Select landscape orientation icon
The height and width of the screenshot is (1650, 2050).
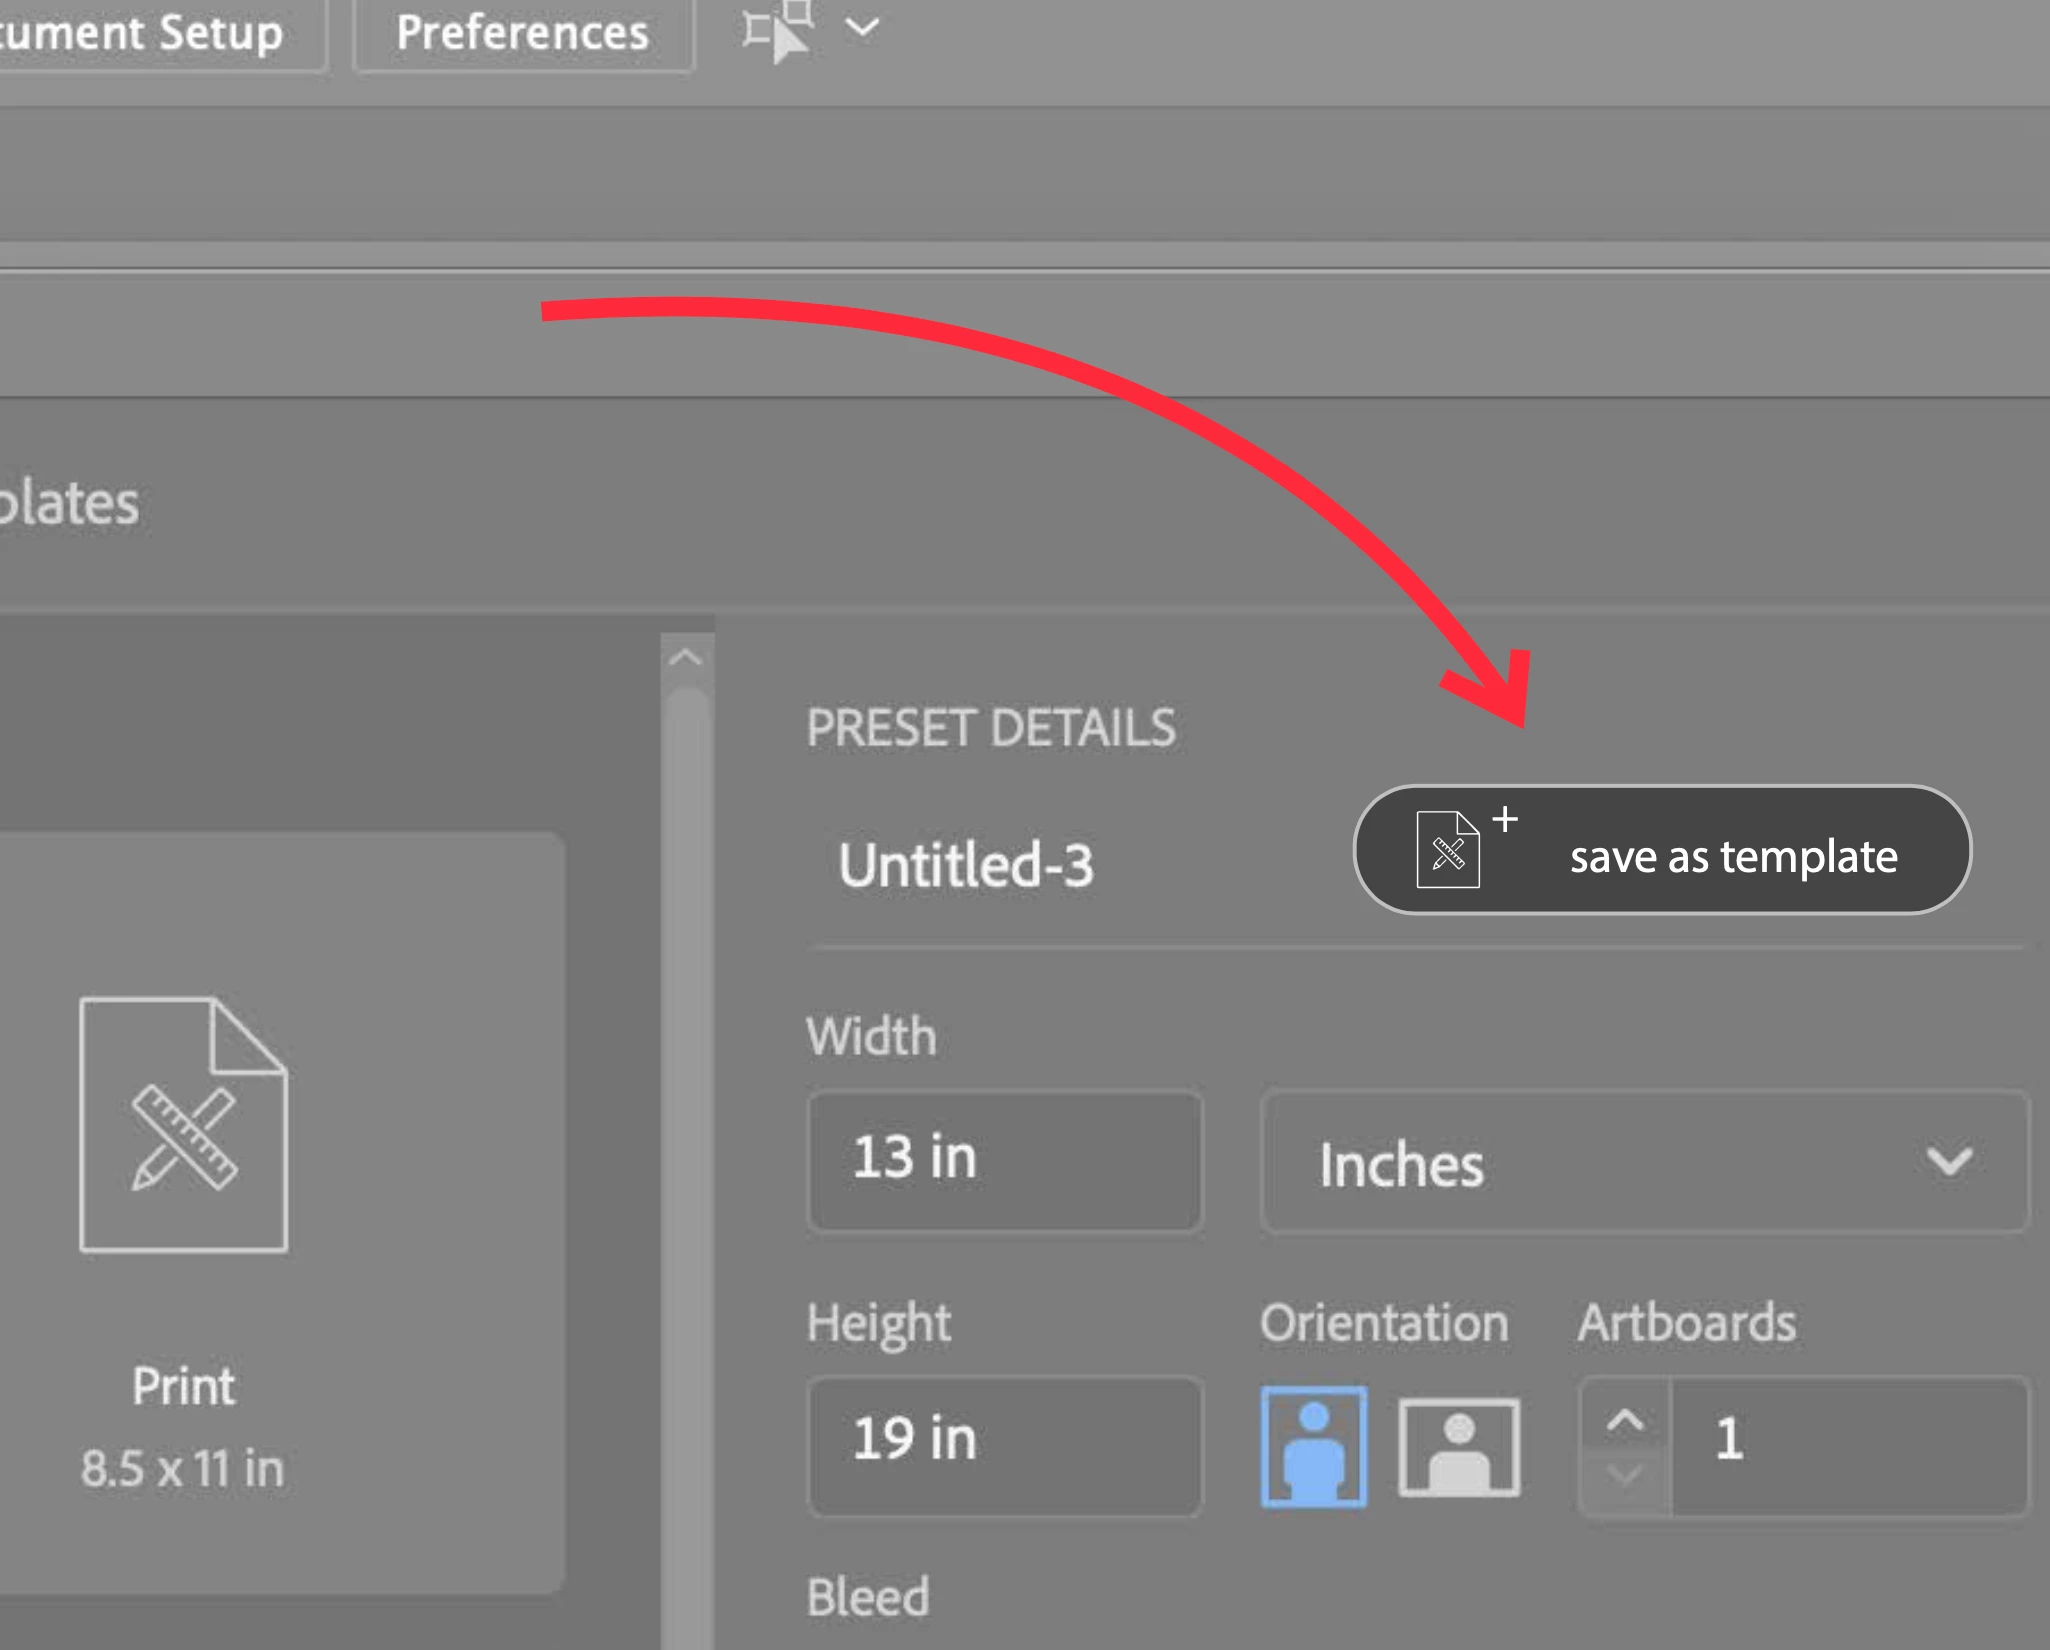[1458, 1446]
